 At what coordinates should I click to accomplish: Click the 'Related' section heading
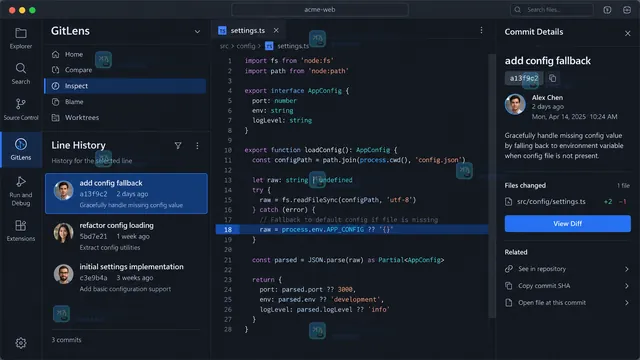(516, 252)
